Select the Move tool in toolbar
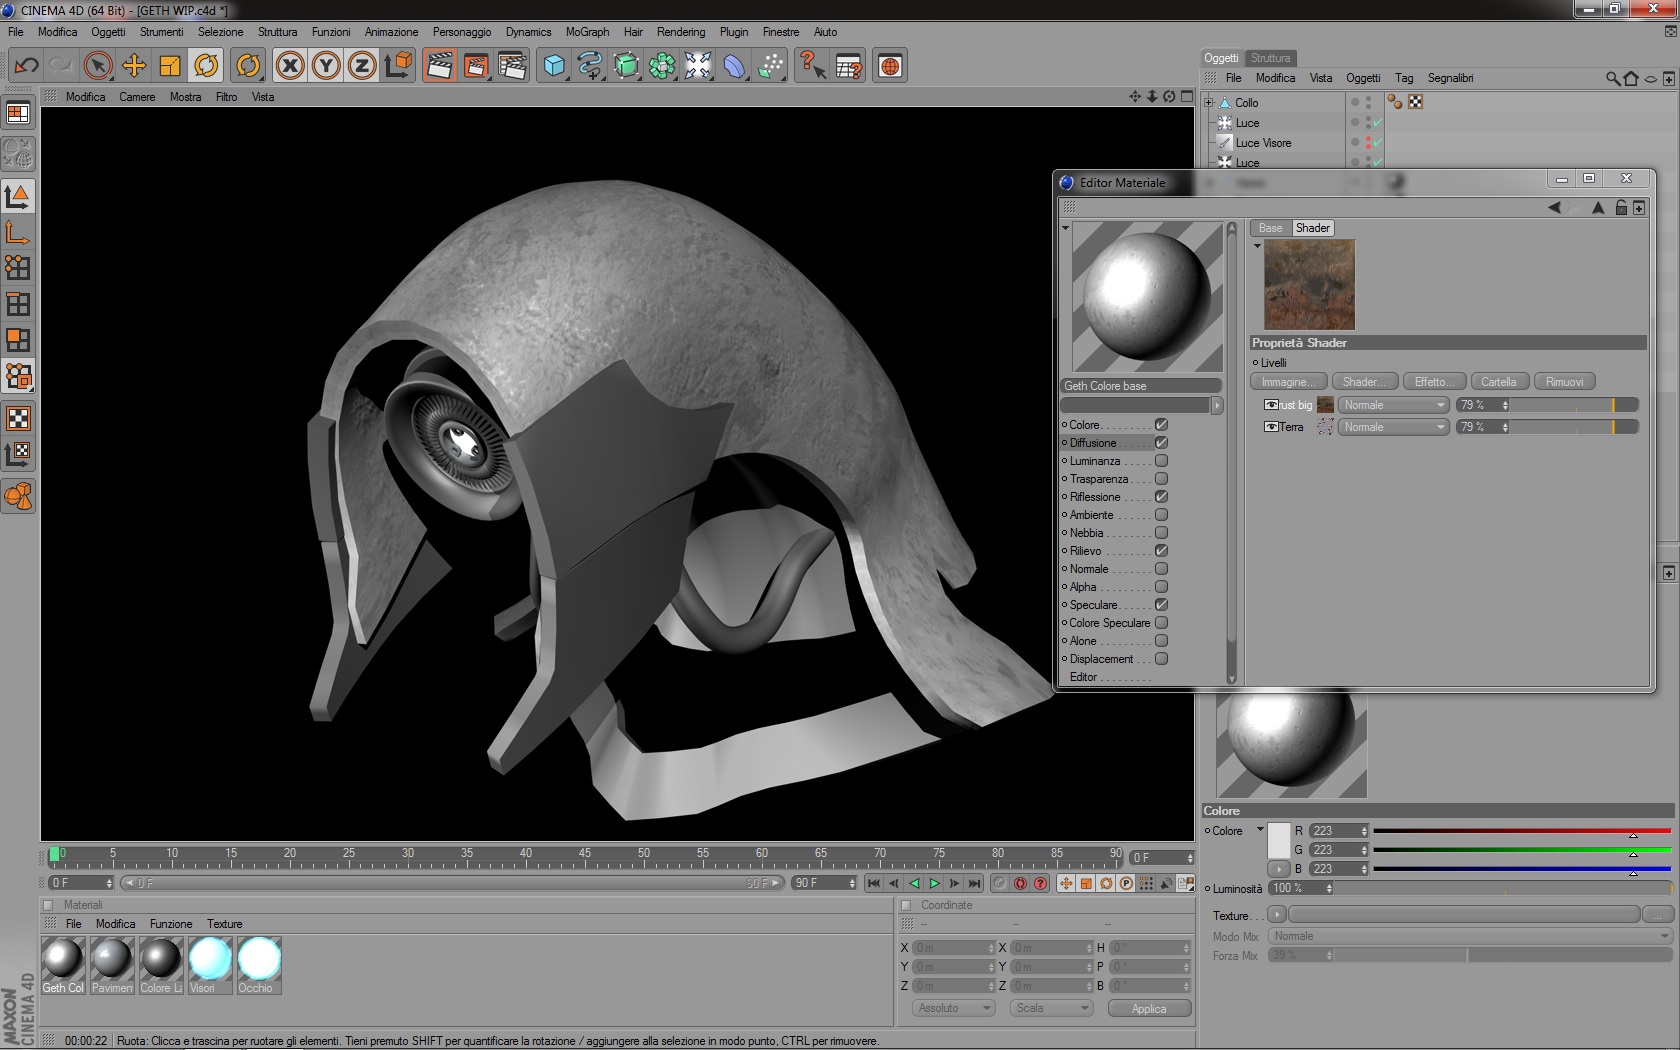This screenshot has width=1680, height=1050. [134, 66]
